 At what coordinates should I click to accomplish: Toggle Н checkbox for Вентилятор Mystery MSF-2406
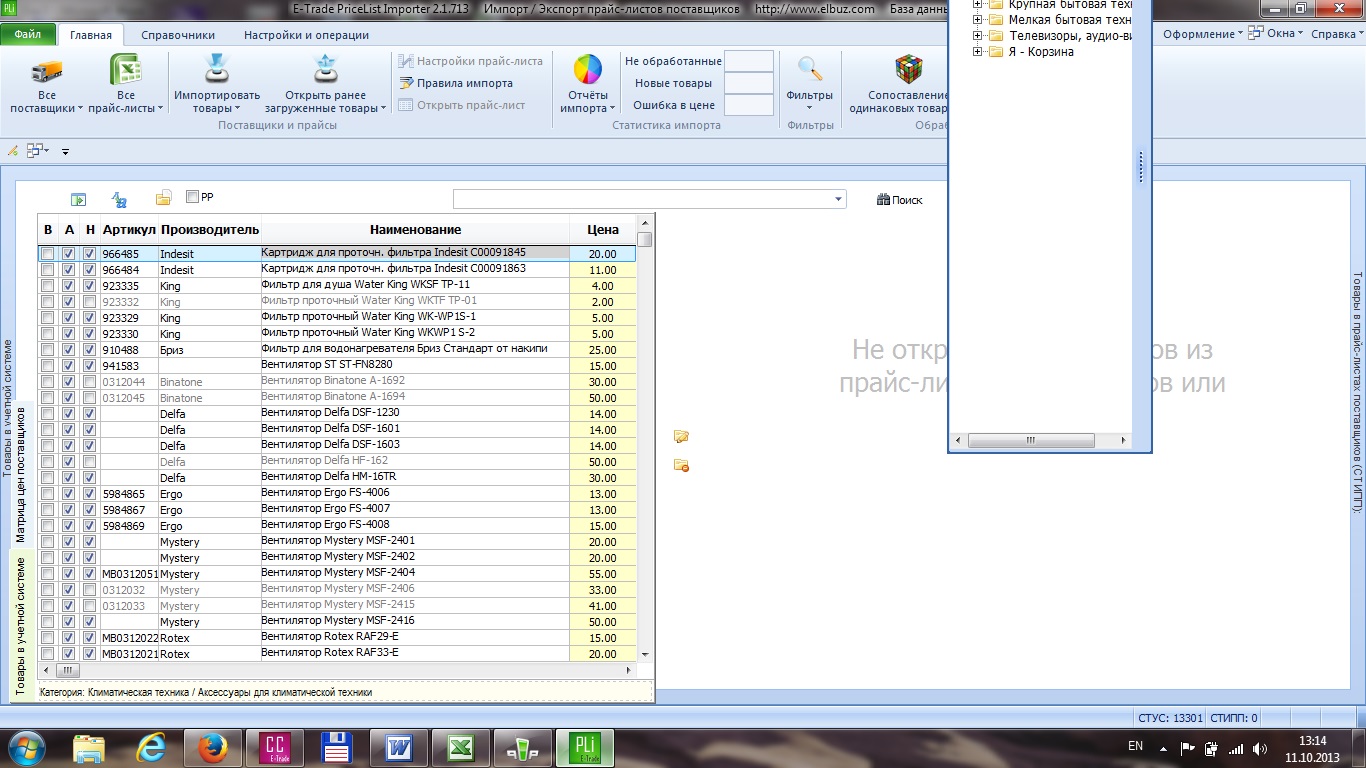click(90, 590)
